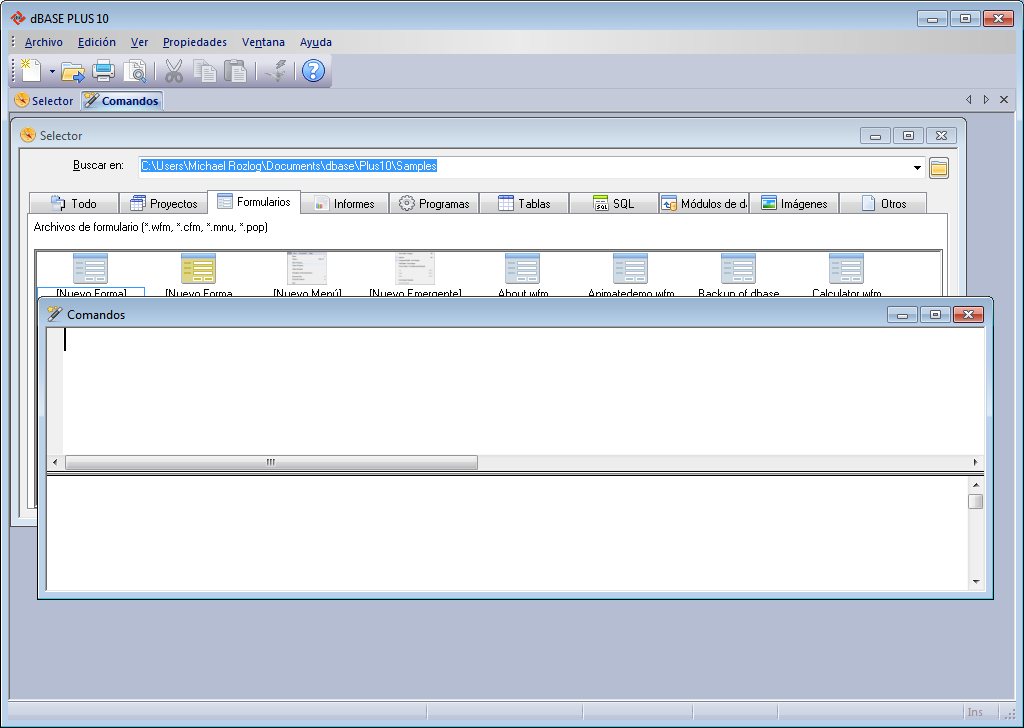Click the New file toolbar icon

pyautogui.click(x=31, y=71)
